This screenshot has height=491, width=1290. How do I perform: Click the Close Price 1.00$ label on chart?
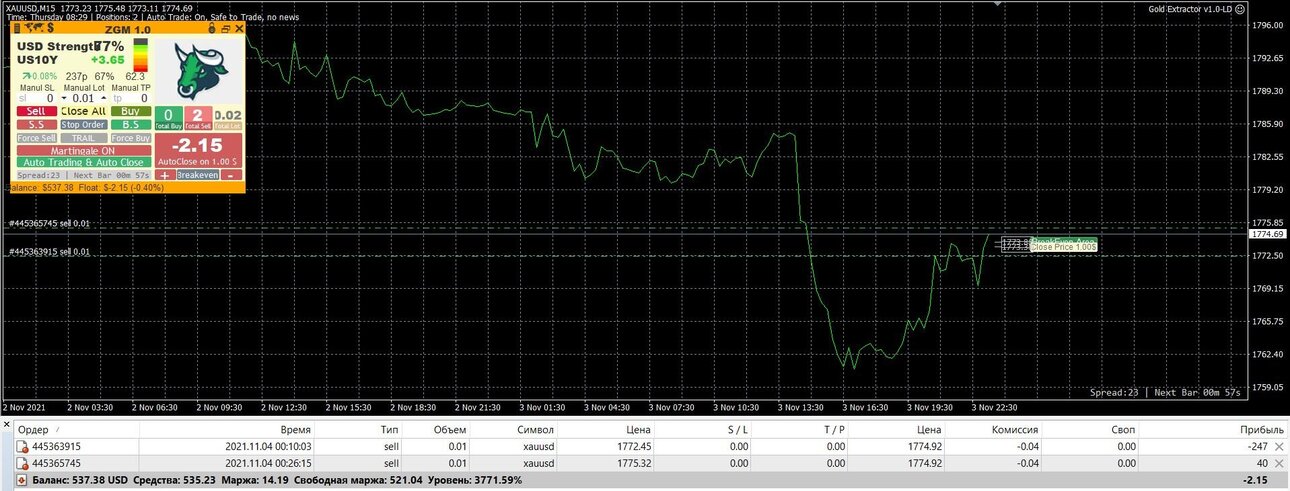1064,247
